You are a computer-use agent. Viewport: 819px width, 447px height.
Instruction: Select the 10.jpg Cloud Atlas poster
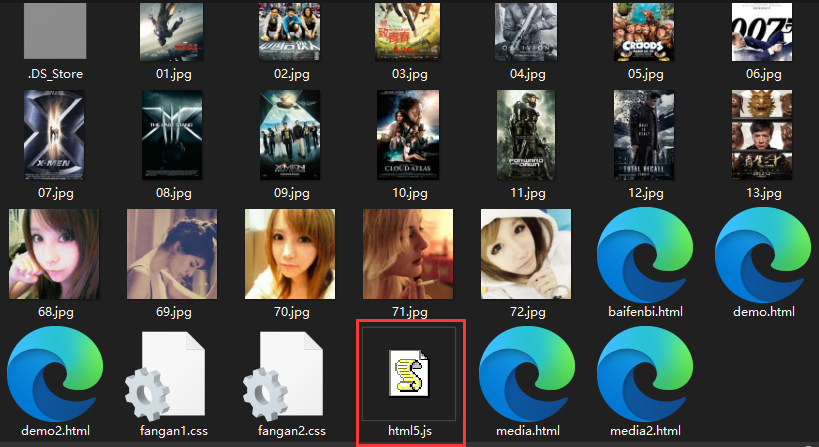pyautogui.click(x=408, y=135)
